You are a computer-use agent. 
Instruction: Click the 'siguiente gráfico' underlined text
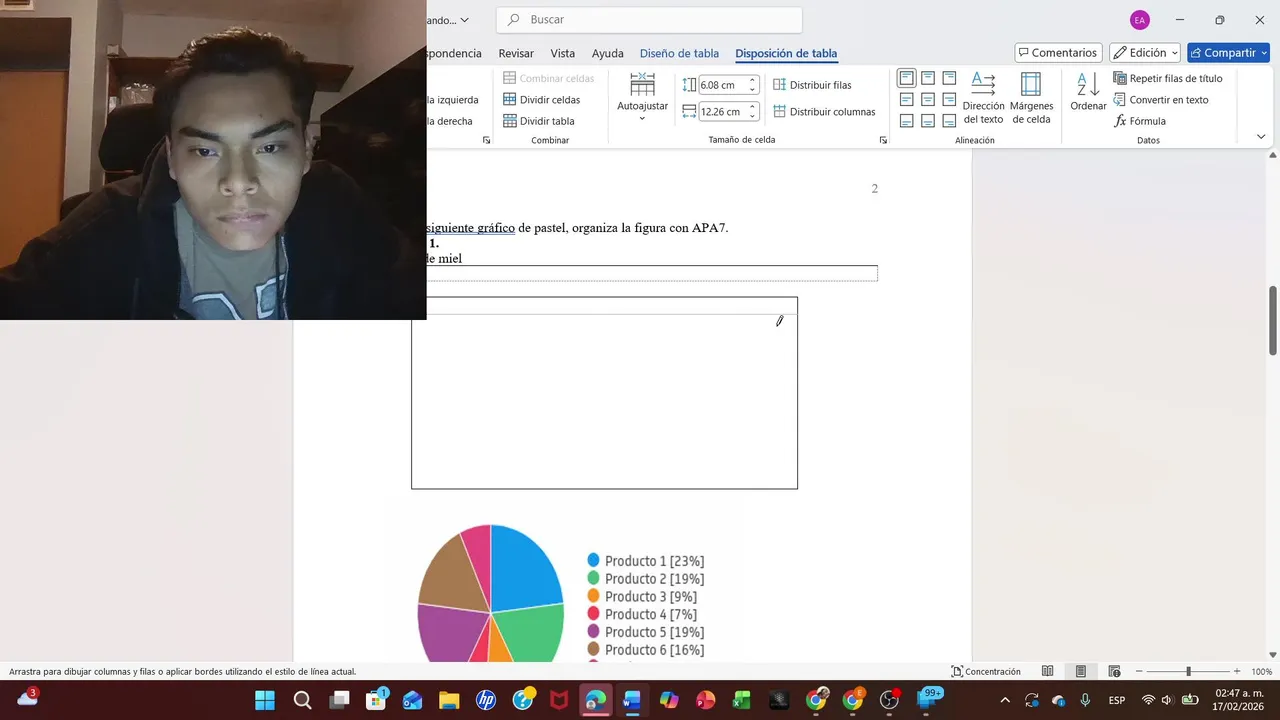(470, 228)
